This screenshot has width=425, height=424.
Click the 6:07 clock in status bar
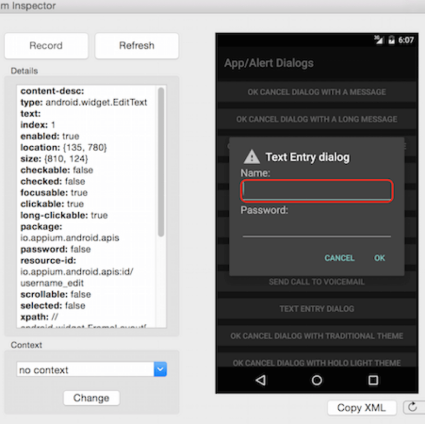(x=406, y=40)
